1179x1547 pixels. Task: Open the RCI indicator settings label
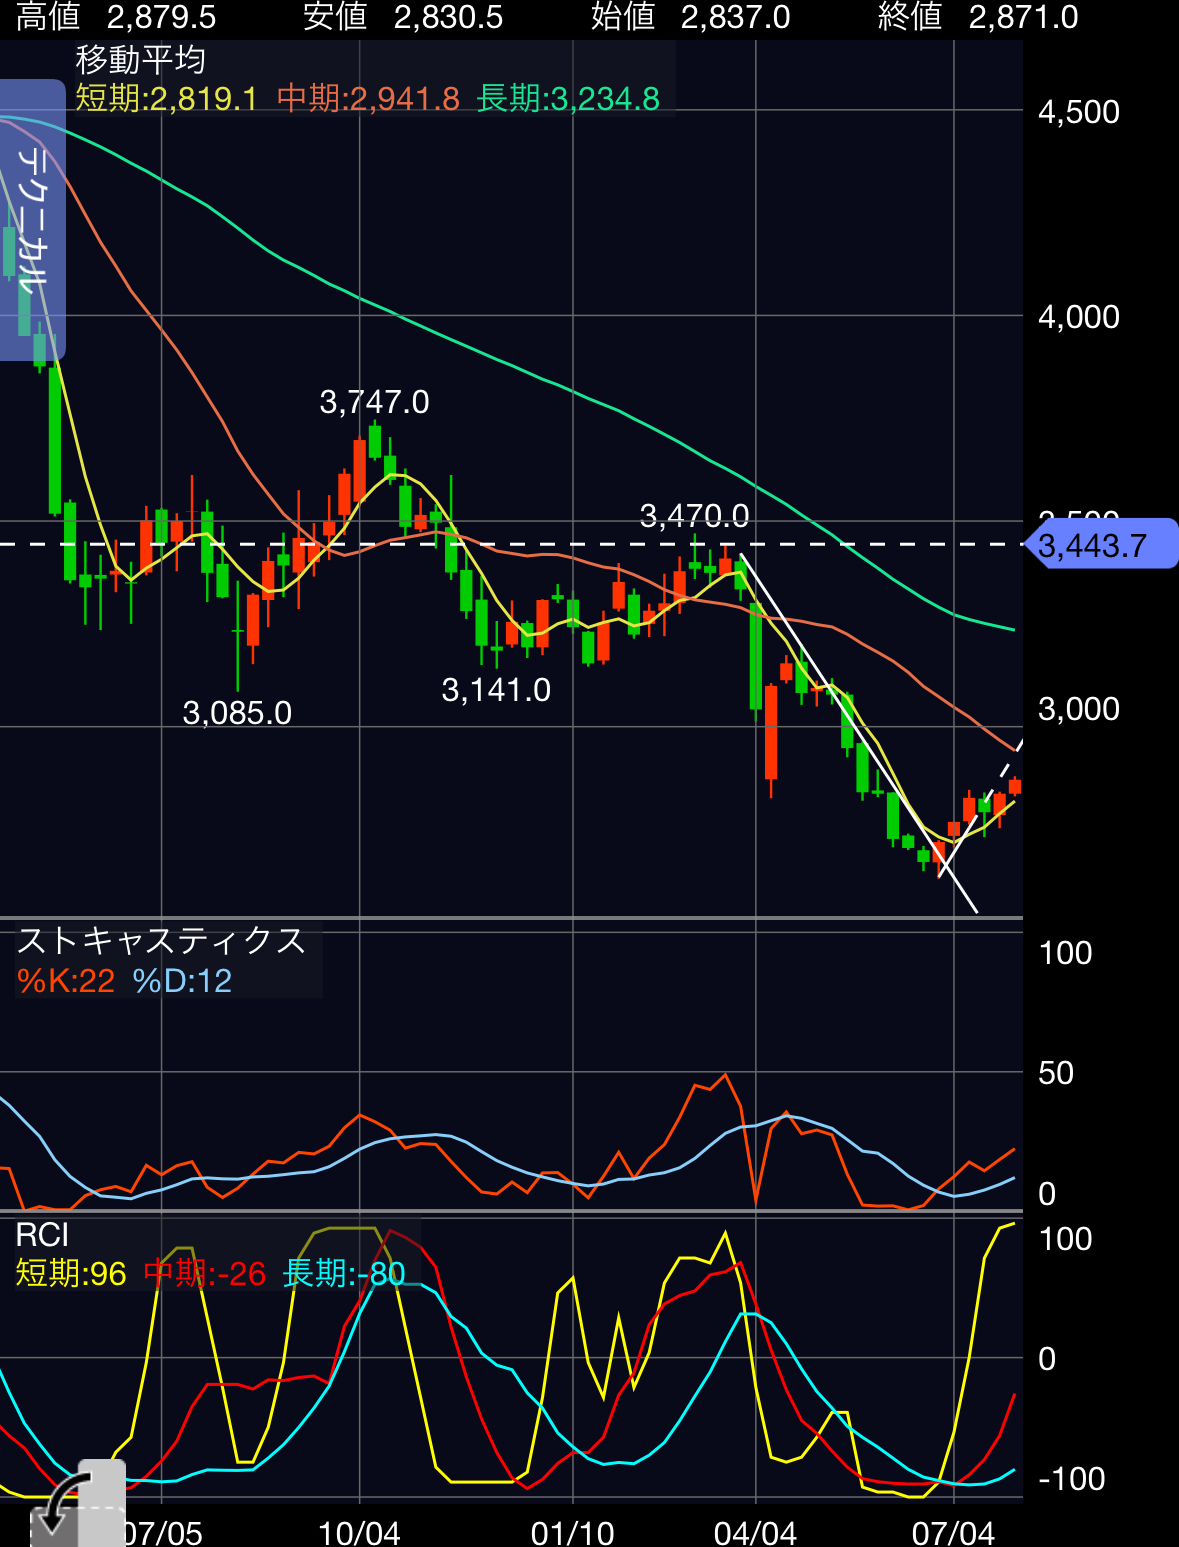[x=42, y=1235]
